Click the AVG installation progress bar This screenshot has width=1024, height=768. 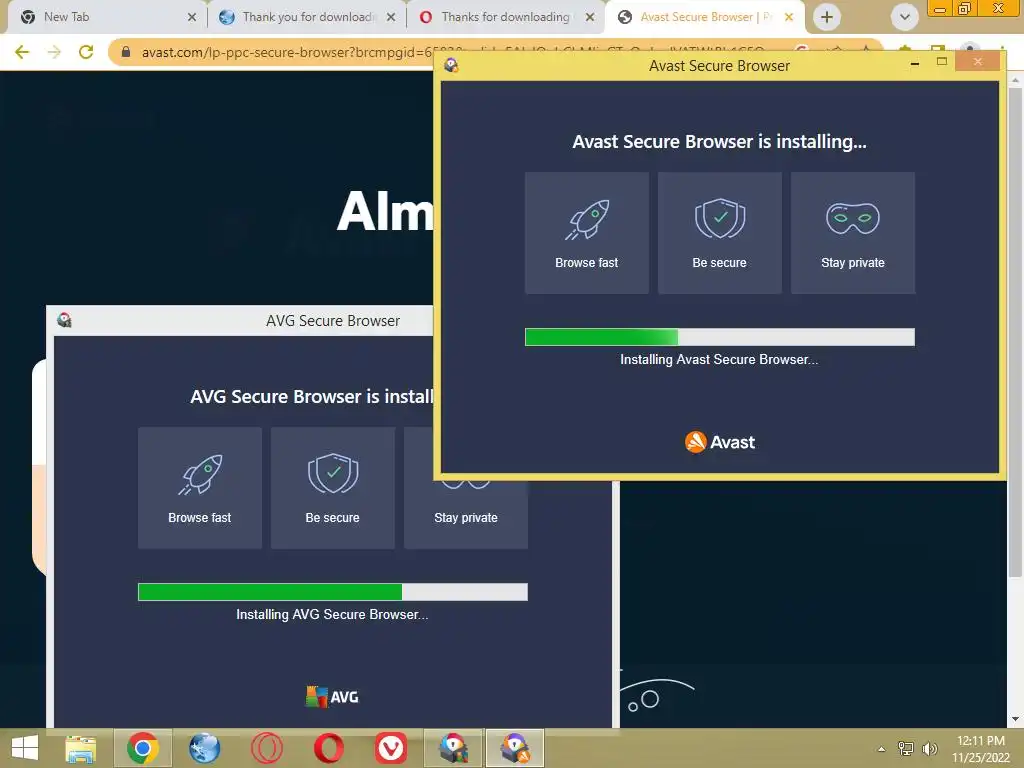coord(333,592)
